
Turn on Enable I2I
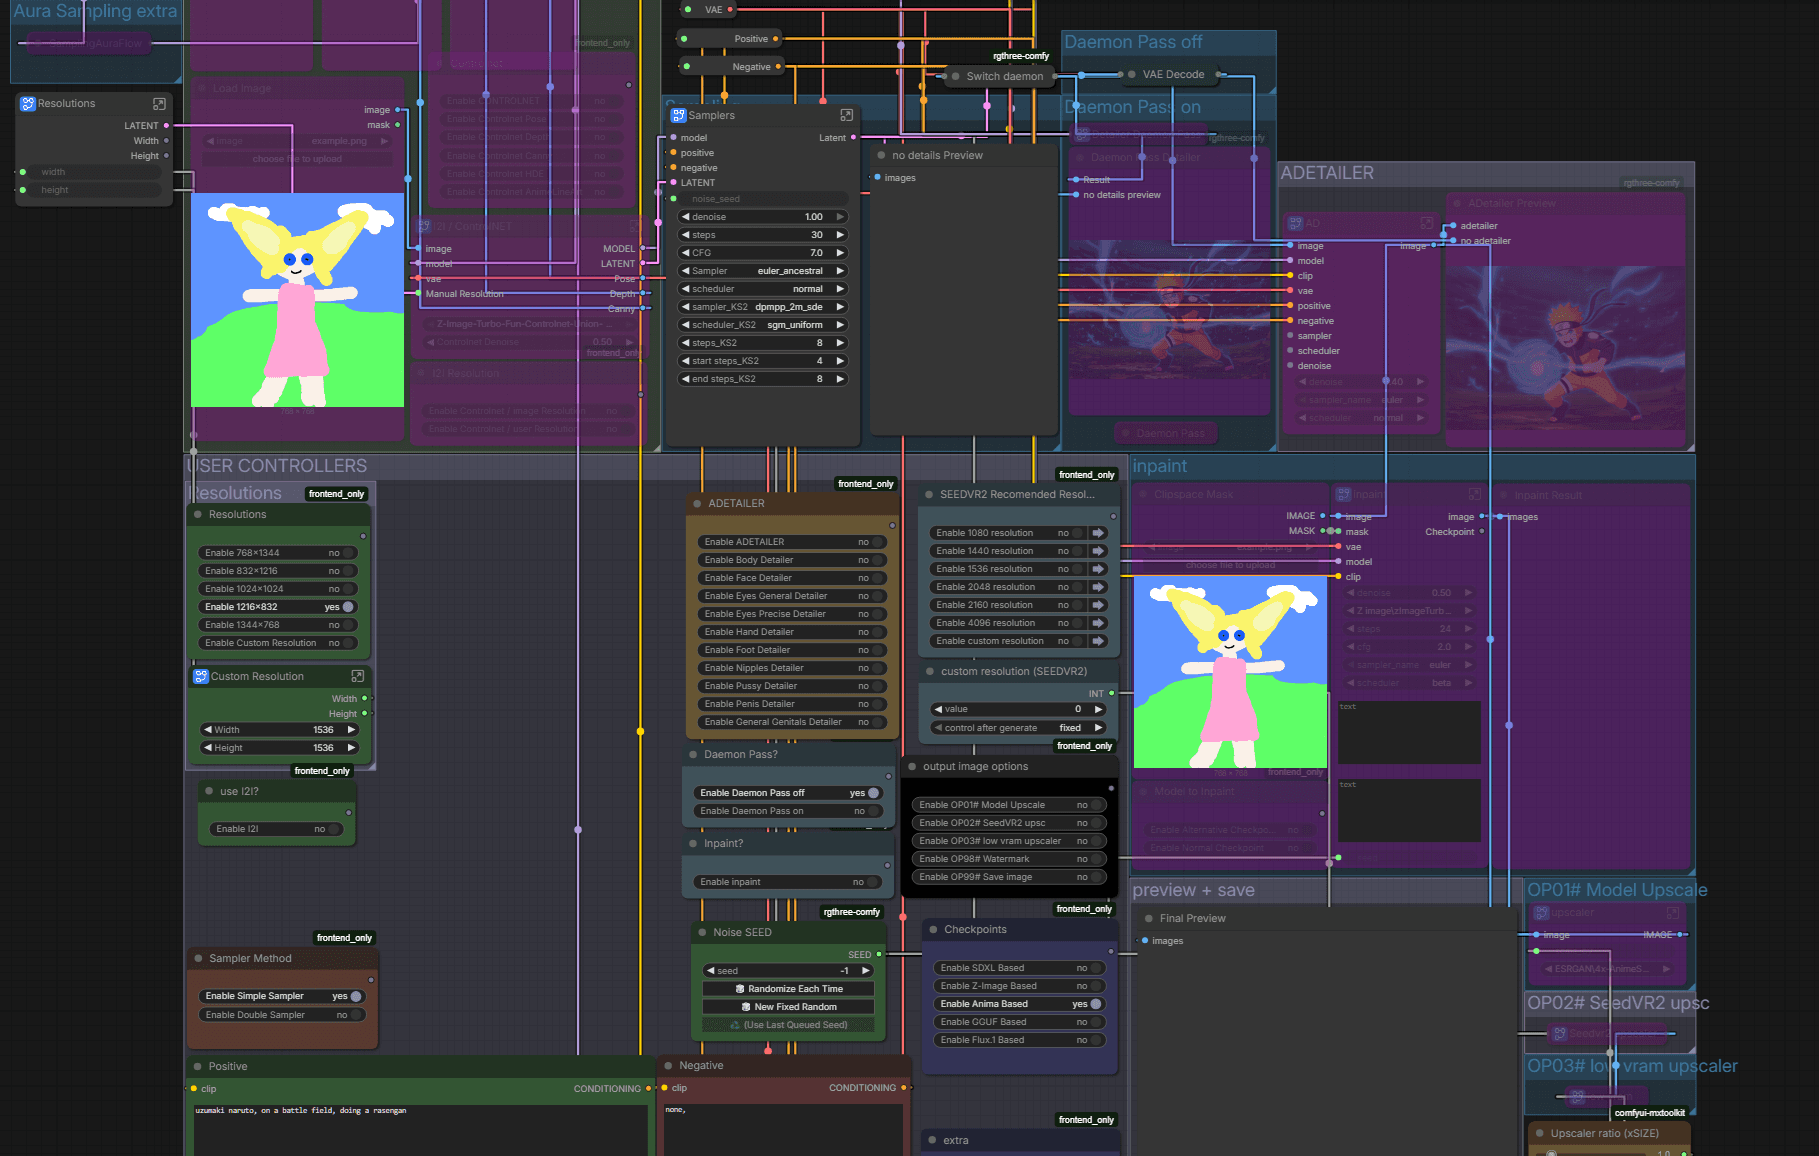(x=276, y=829)
